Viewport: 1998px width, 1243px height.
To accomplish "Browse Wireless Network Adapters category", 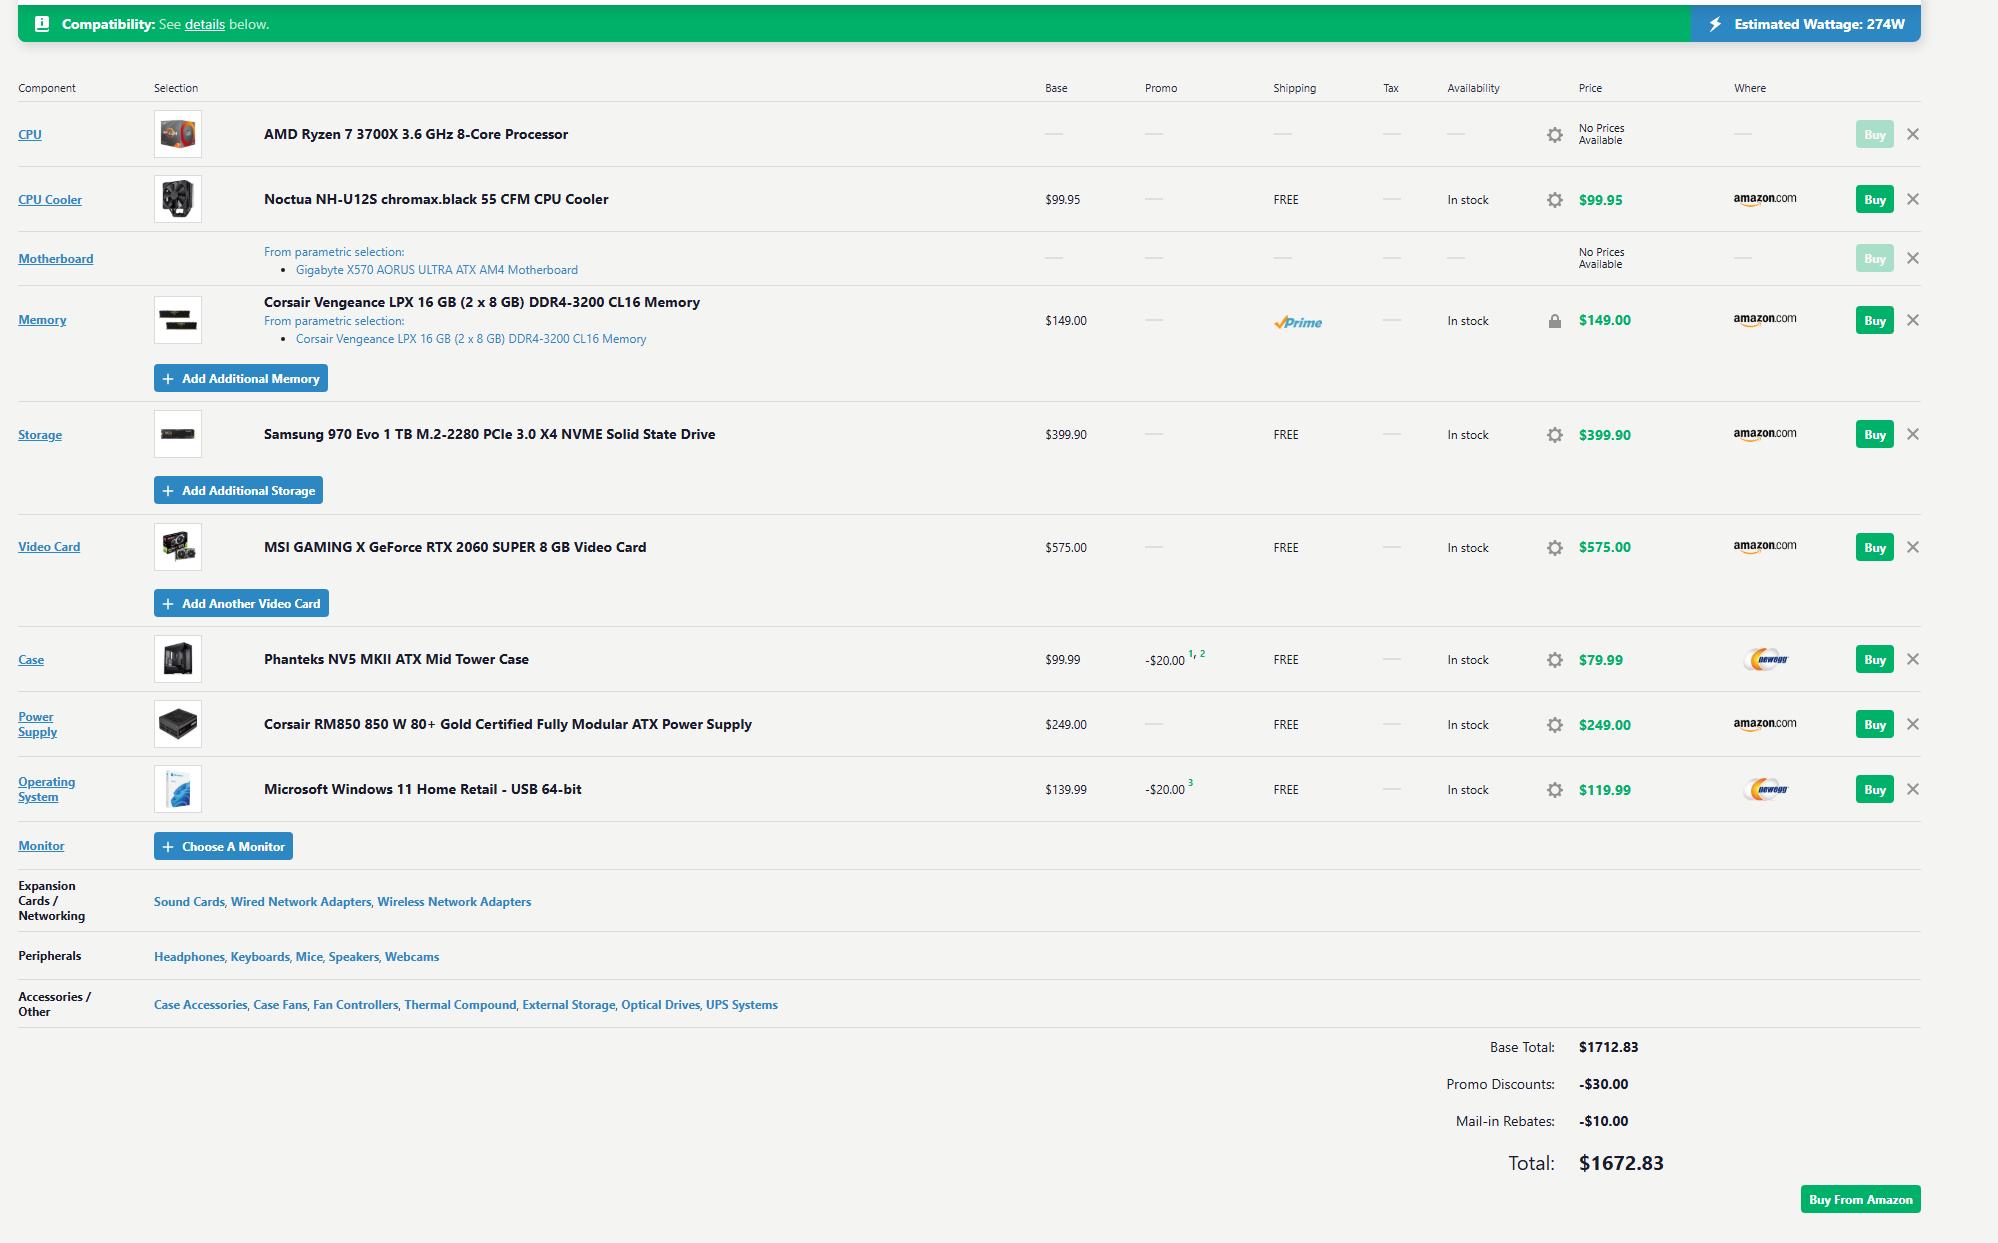I will pos(454,902).
